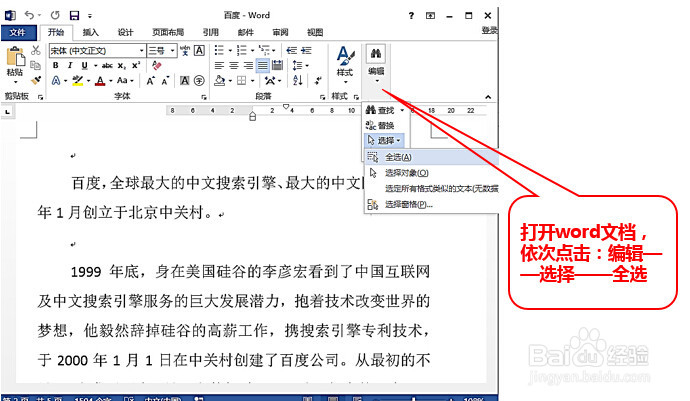Click the numbered list icon
The image size is (690, 401).
pyautogui.click(x=242, y=50)
